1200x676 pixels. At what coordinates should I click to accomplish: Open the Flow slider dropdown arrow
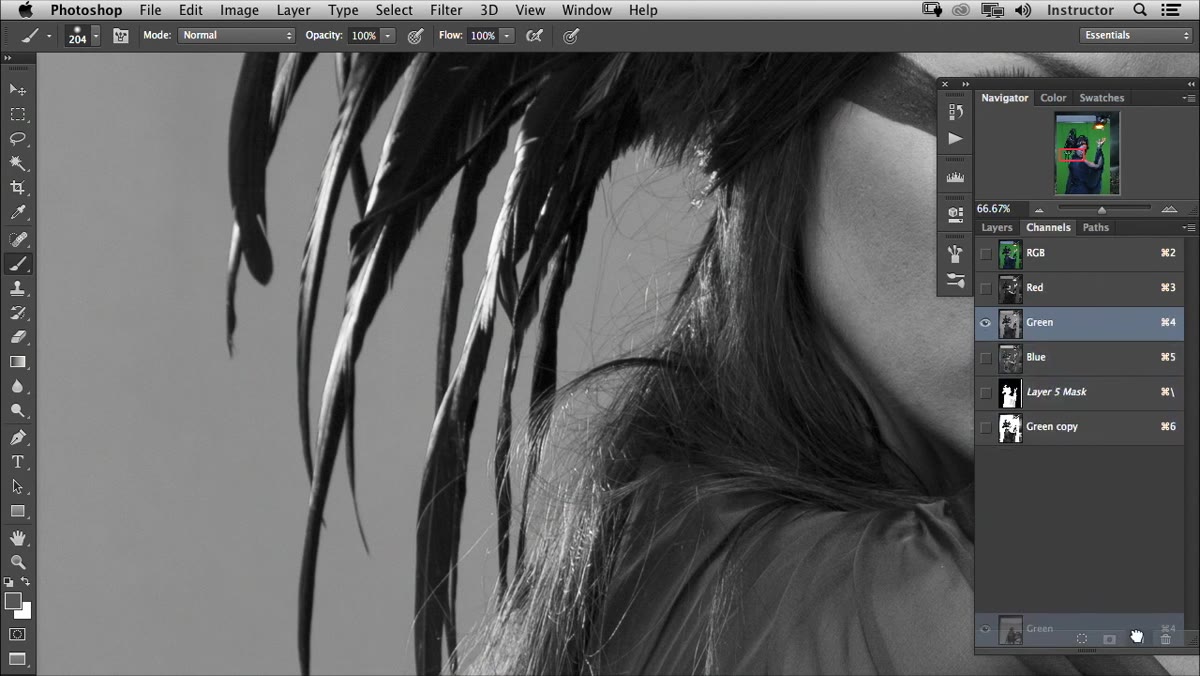tap(507, 36)
